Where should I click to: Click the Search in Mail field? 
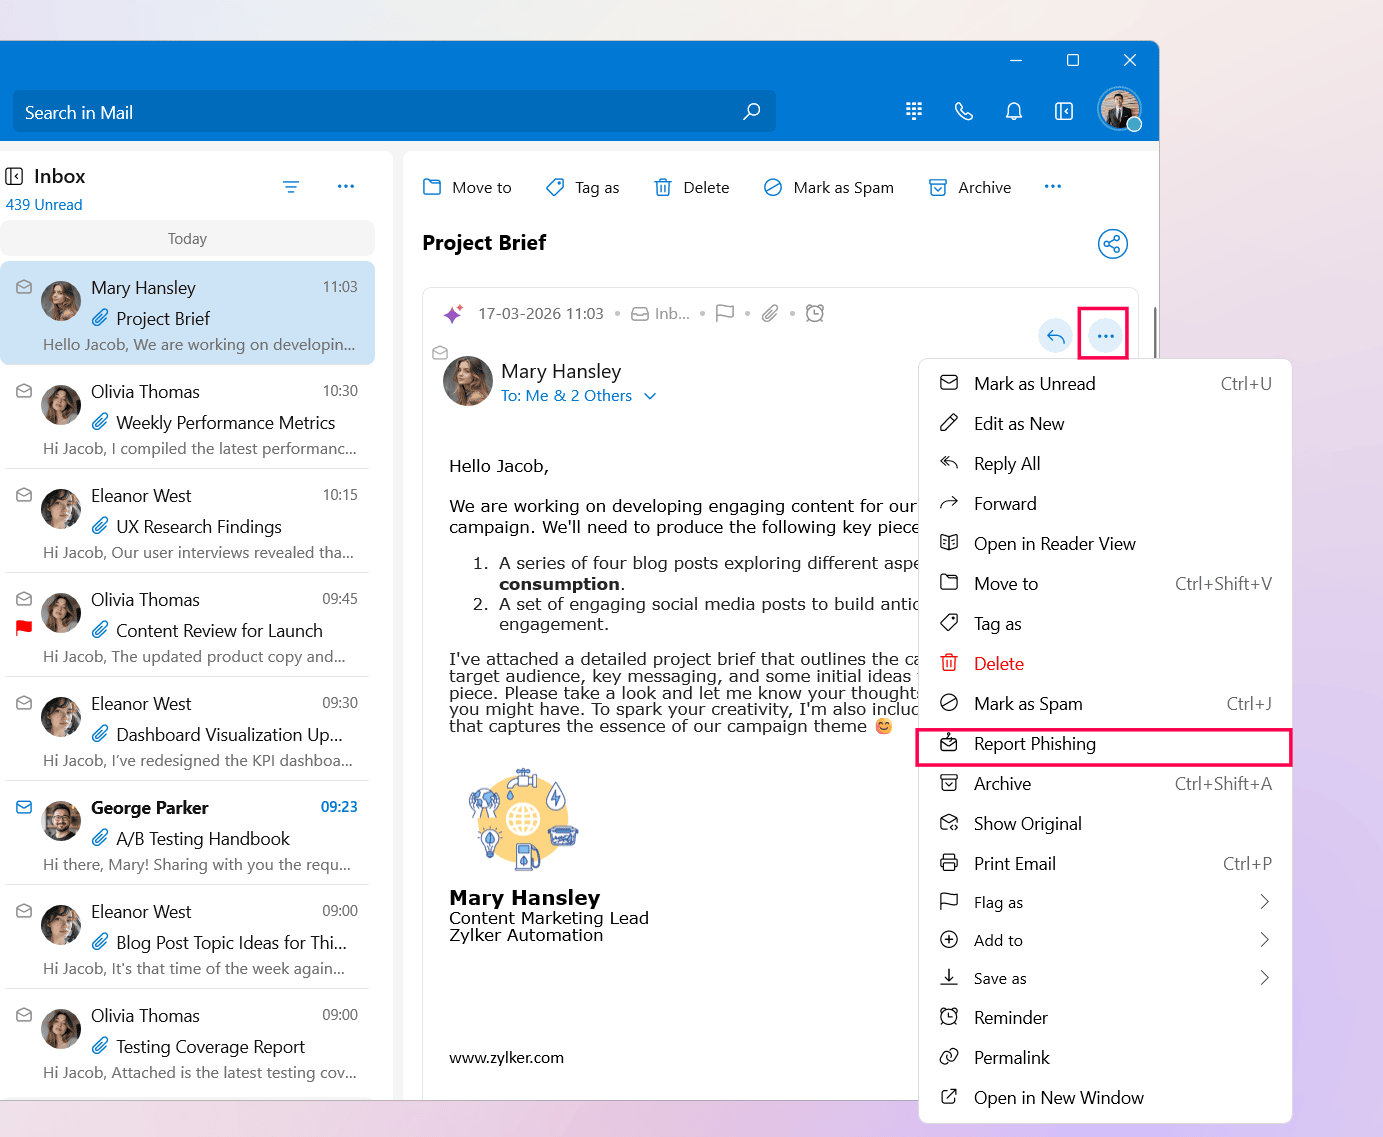tap(380, 112)
